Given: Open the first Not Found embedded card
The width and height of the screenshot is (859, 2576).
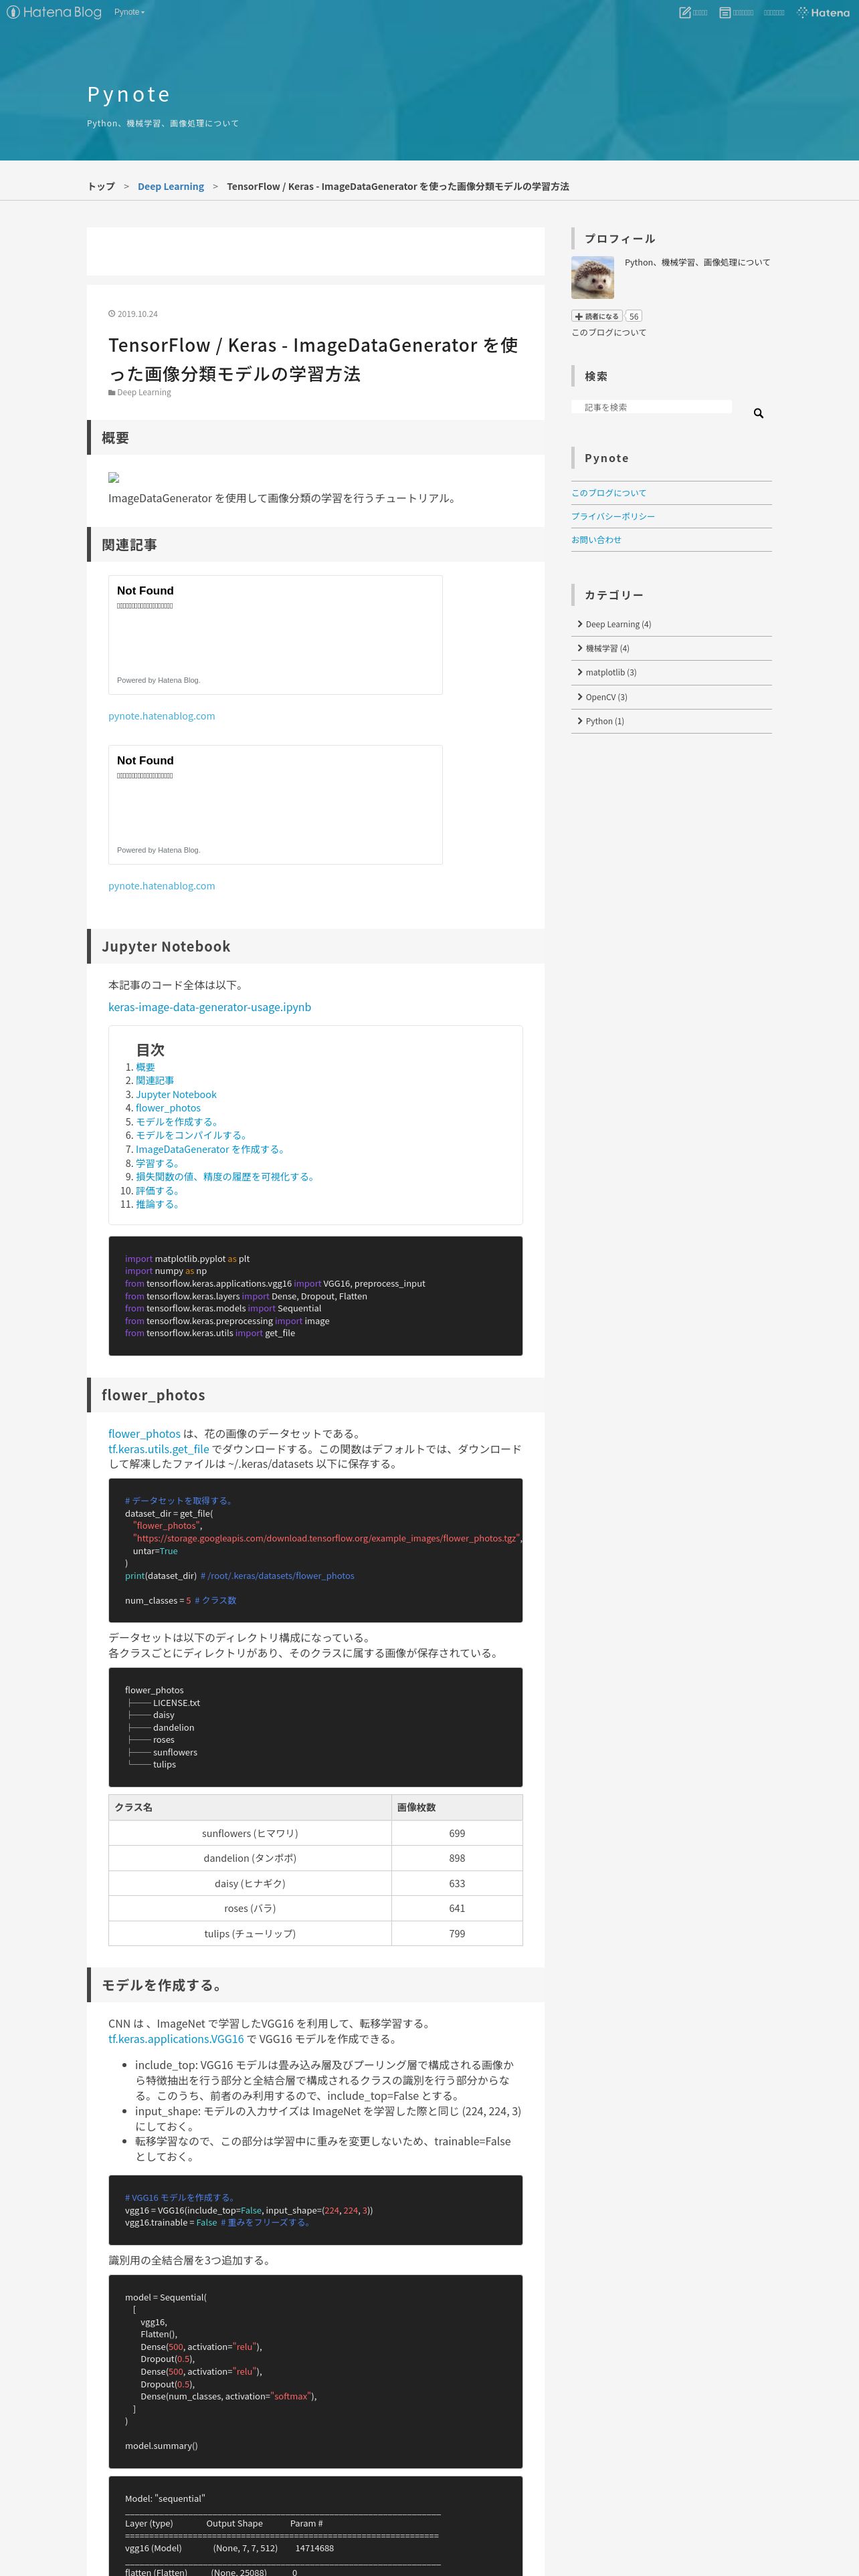Looking at the screenshot, I should (x=275, y=635).
